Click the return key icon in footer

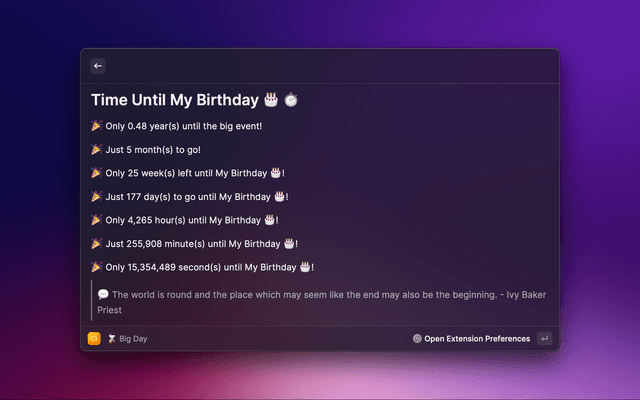coord(544,338)
